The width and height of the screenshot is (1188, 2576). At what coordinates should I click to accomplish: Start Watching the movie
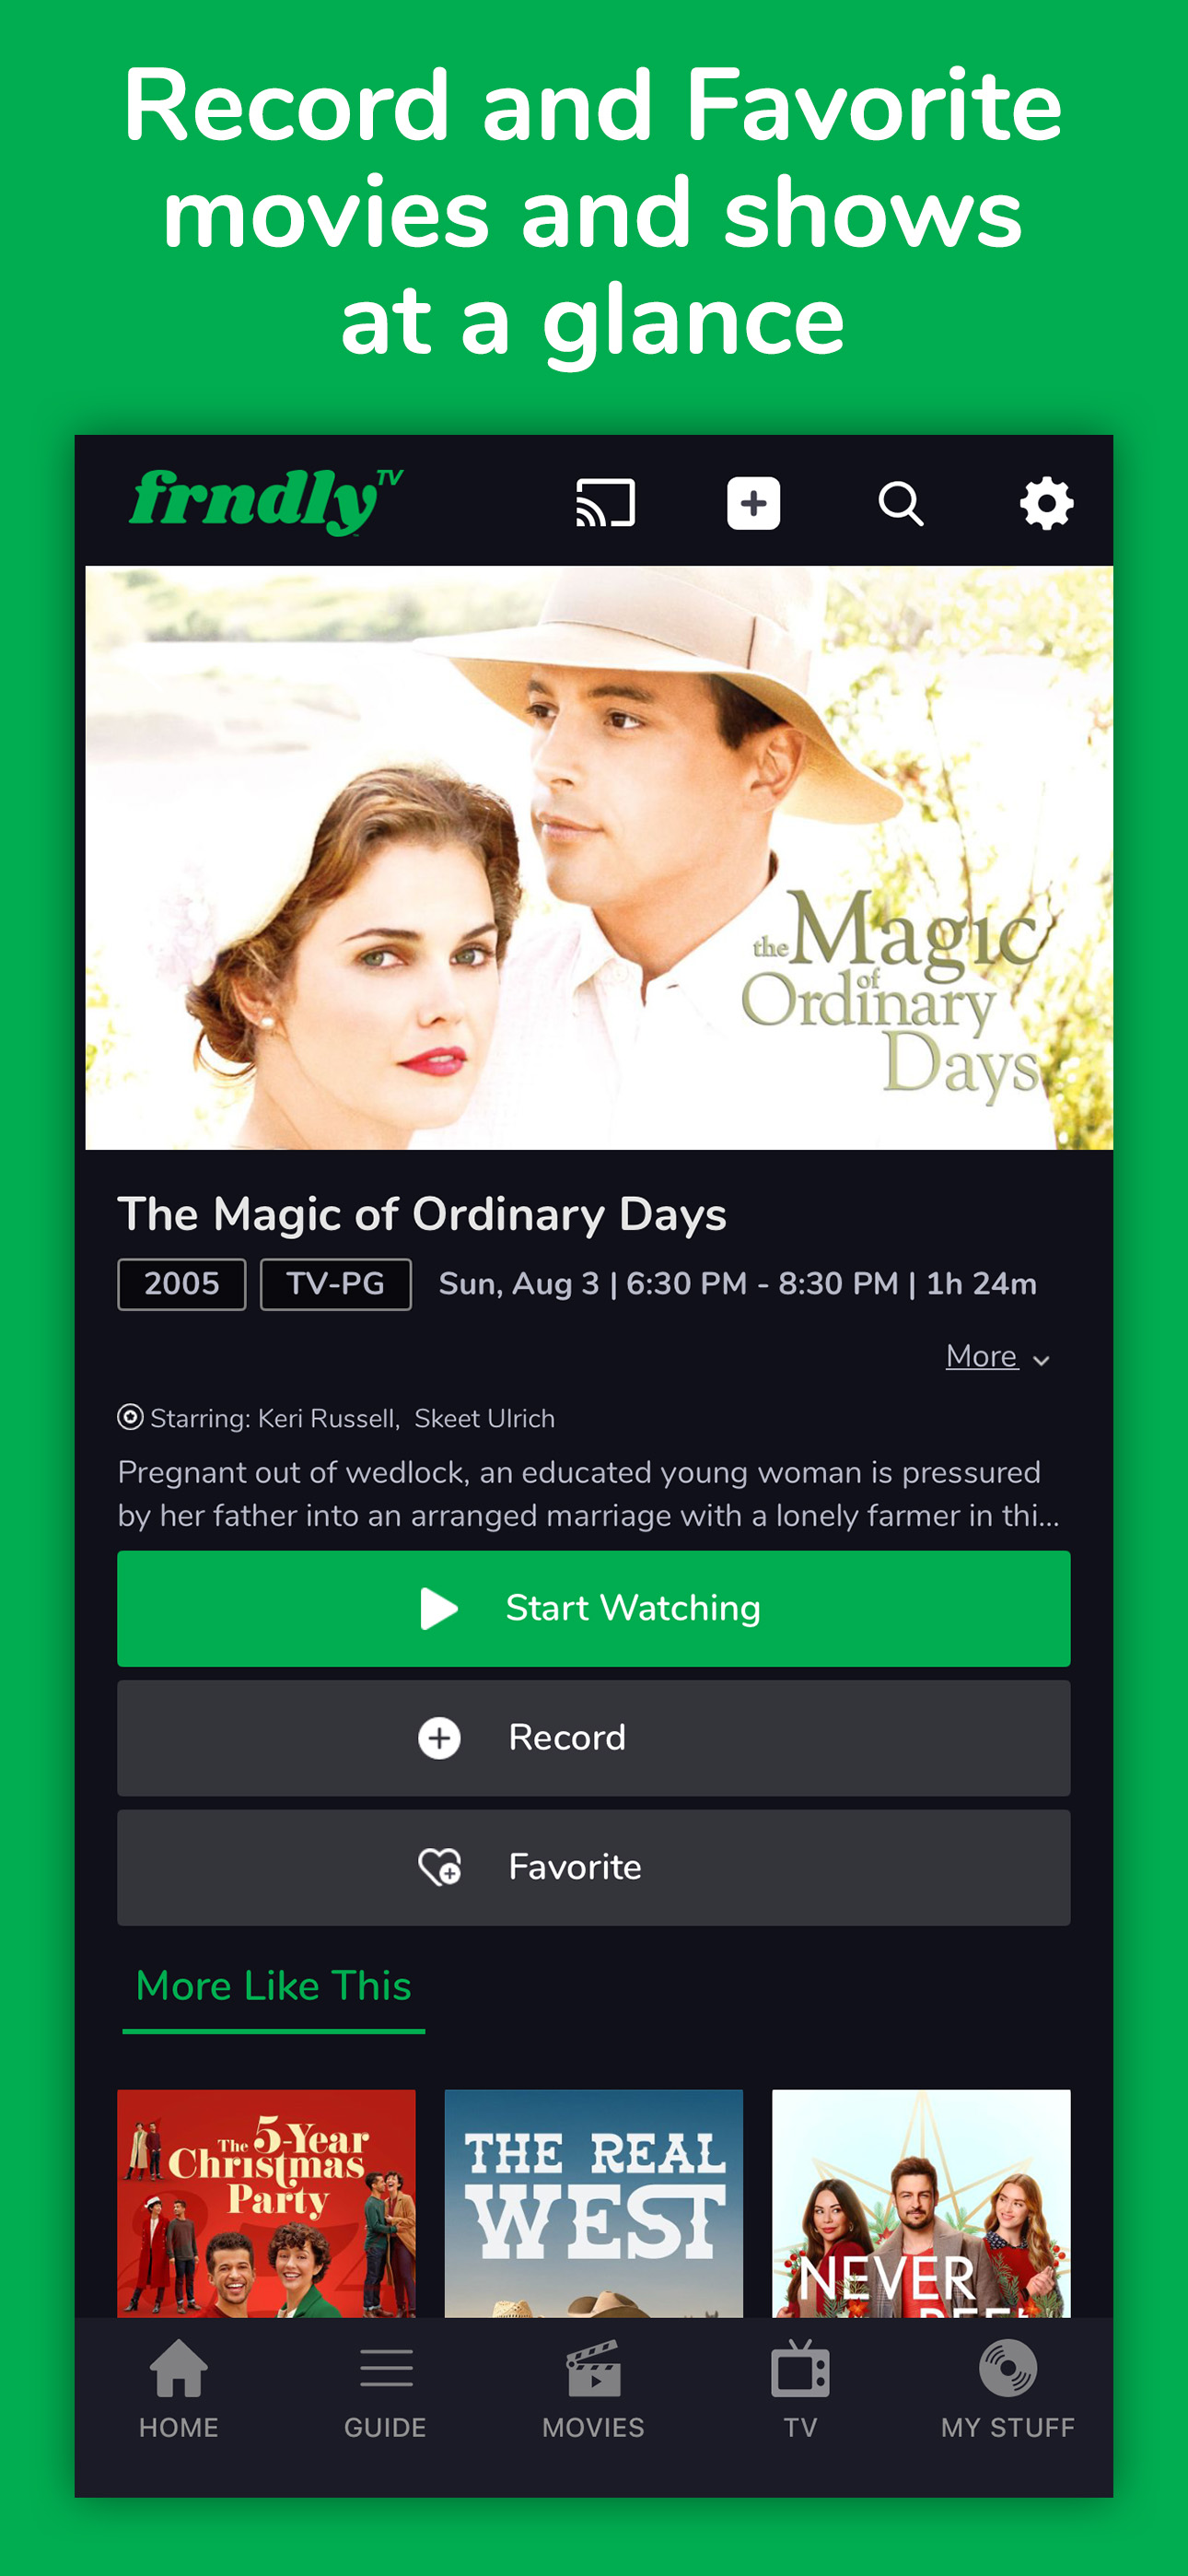click(594, 1608)
